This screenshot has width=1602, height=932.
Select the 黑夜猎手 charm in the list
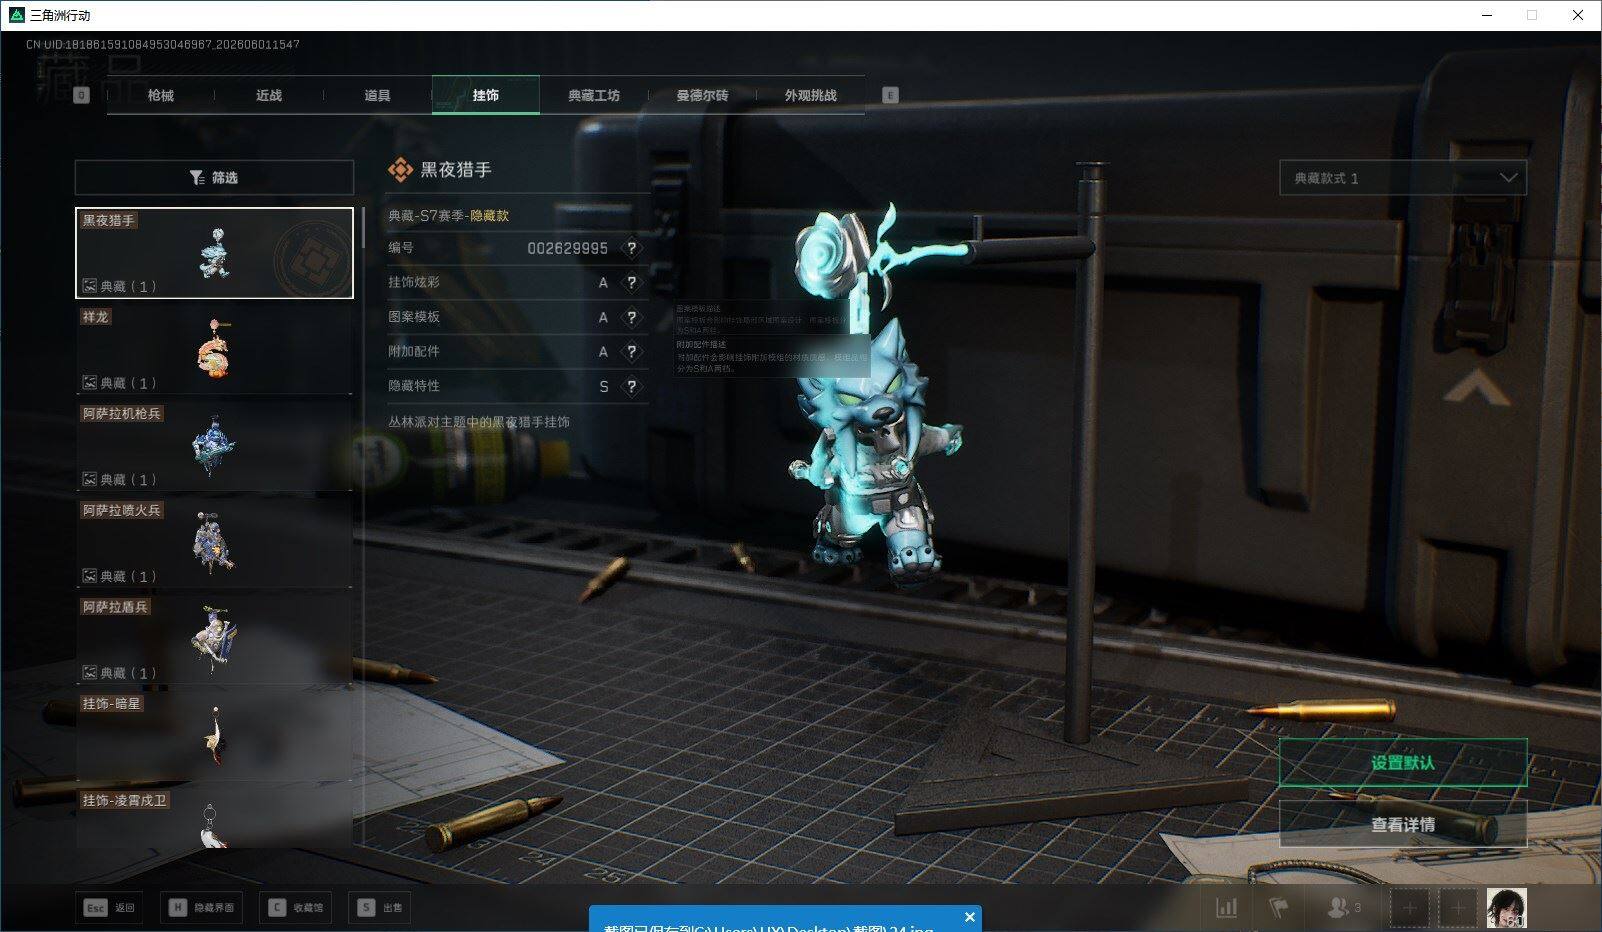[214, 253]
